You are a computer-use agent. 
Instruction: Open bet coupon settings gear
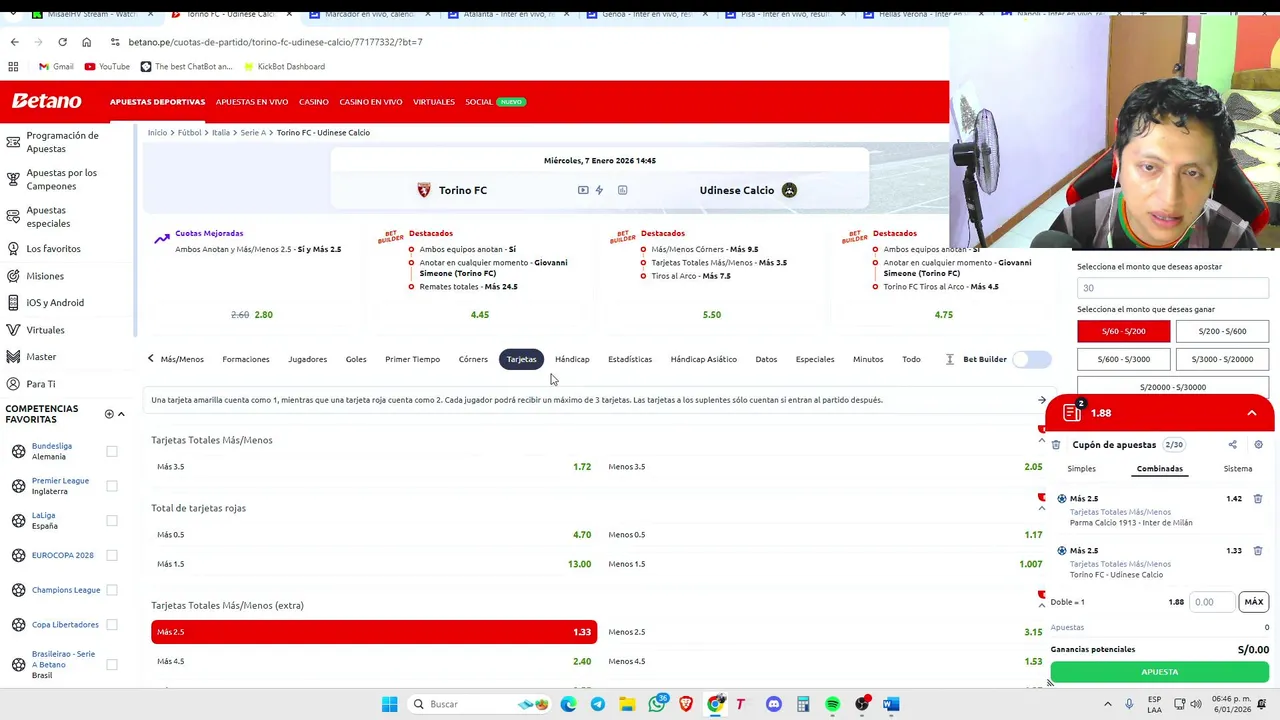1258,445
